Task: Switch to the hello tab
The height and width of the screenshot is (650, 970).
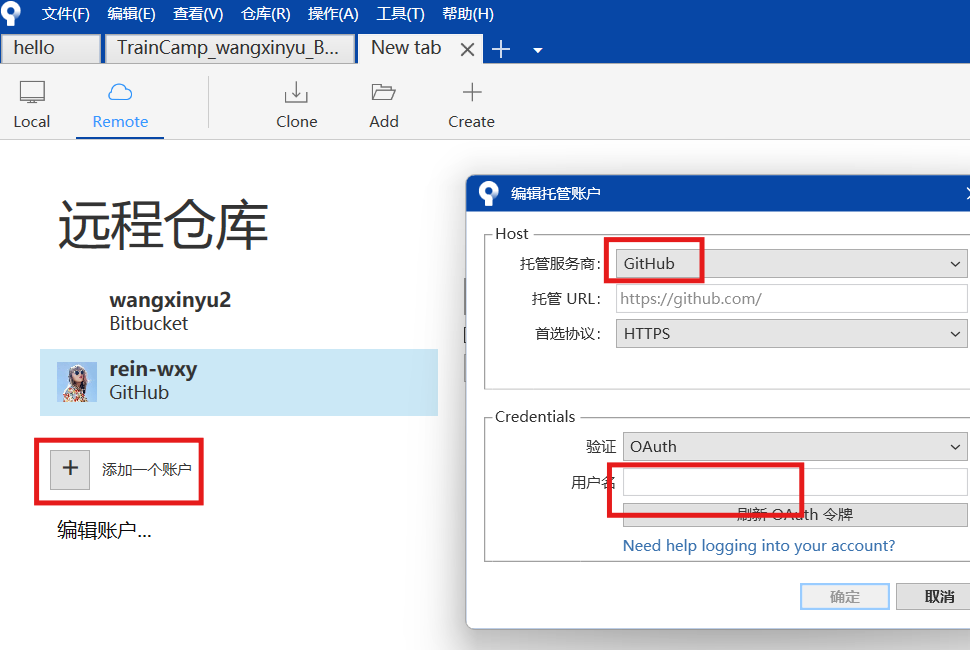Action: click(x=51, y=48)
